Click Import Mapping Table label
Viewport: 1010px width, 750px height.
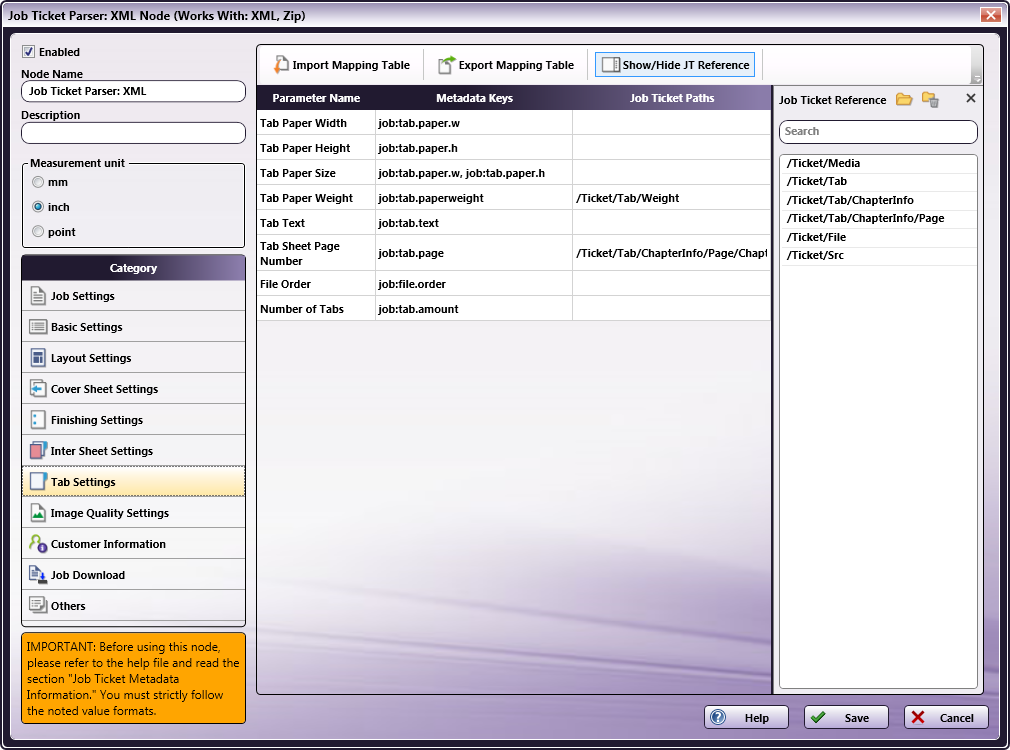click(351, 65)
